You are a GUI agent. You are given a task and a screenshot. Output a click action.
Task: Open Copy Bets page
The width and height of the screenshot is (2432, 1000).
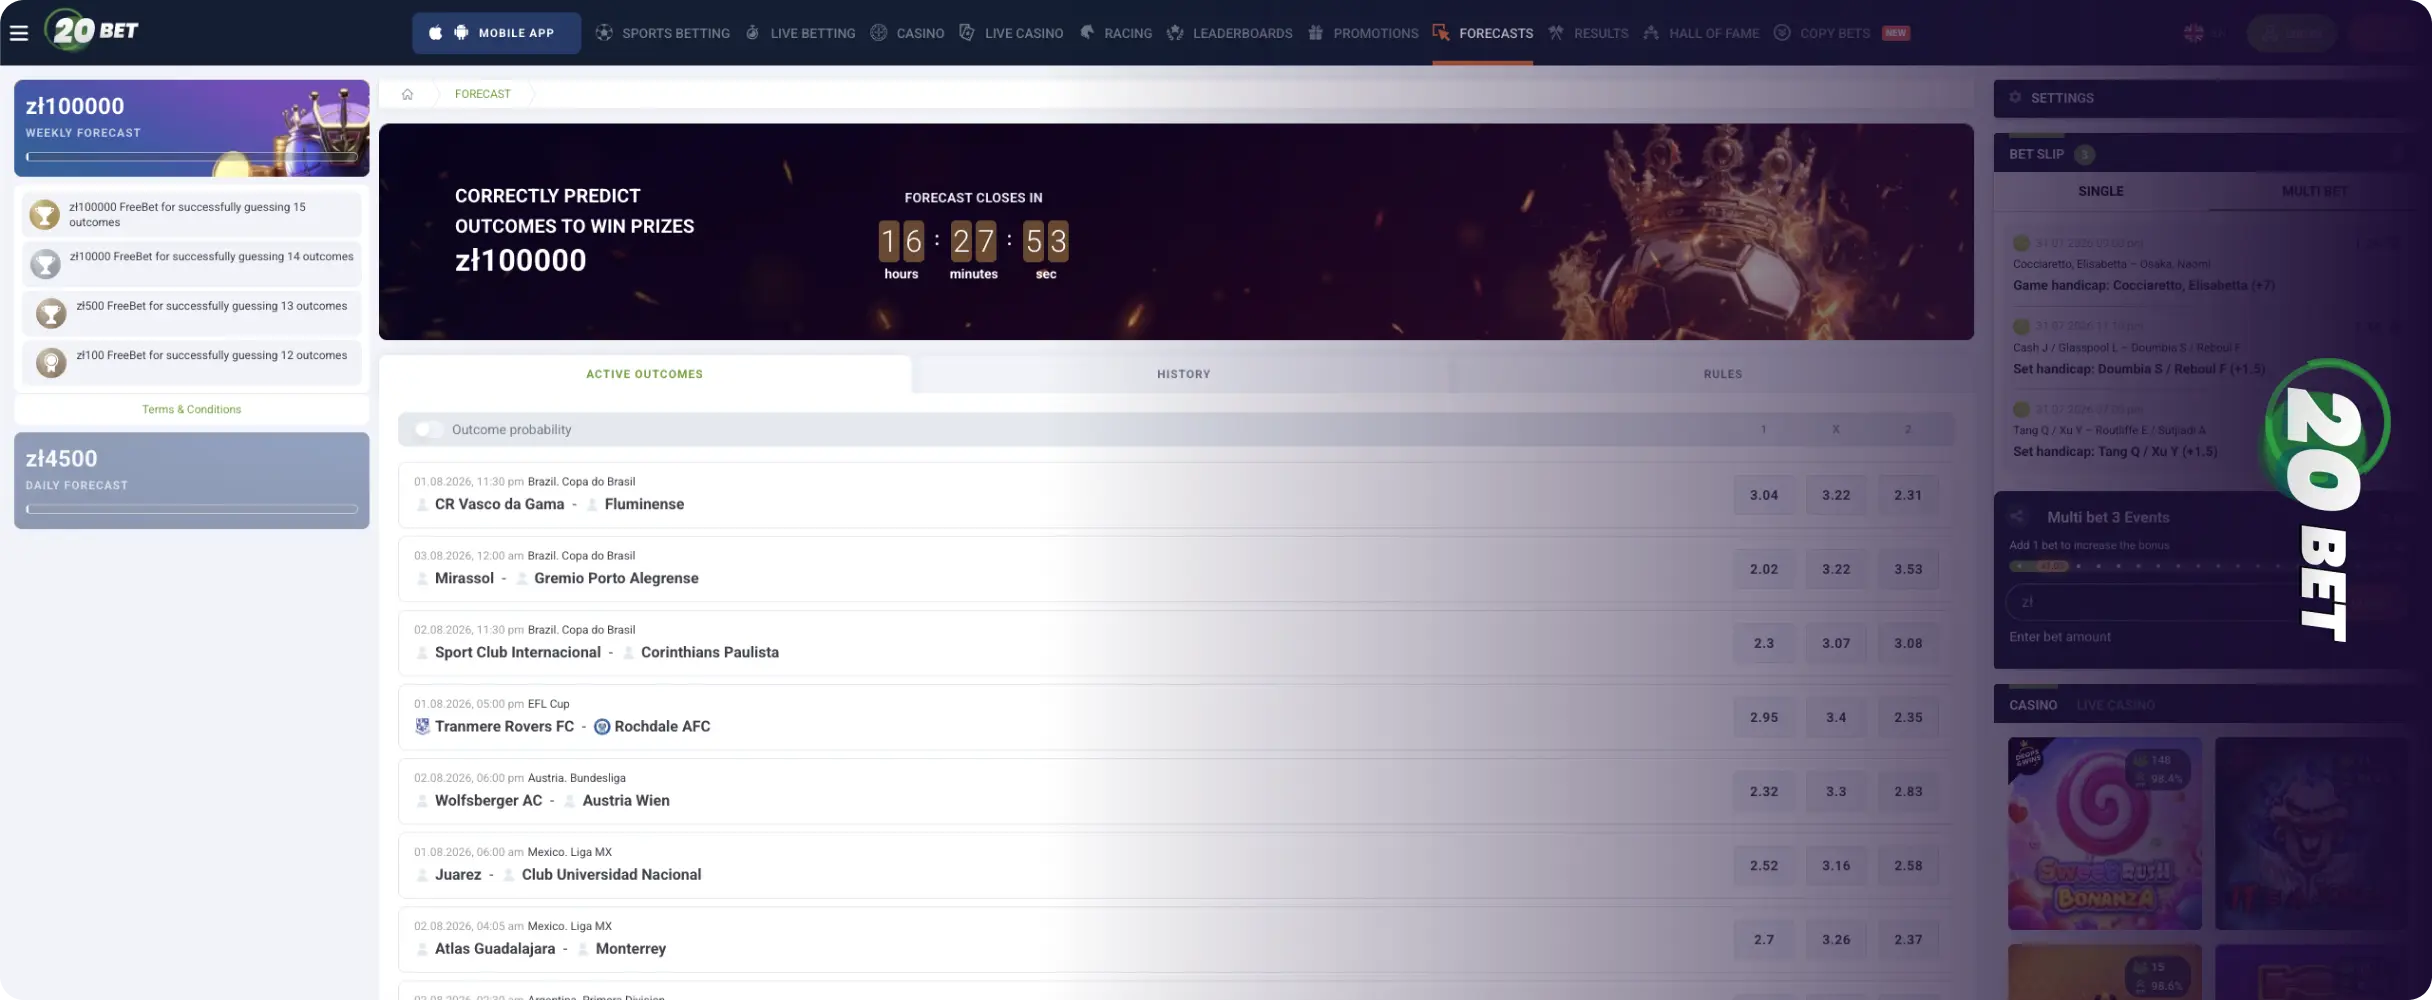pyautogui.click(x=1840, y=33)
